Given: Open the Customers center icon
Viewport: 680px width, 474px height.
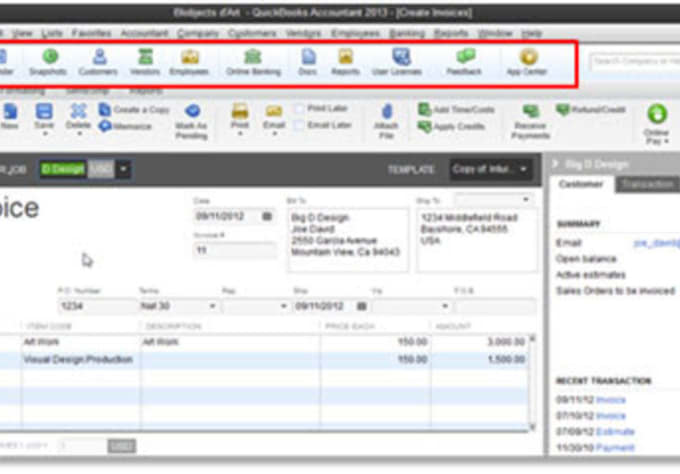Looking at the screenshot, I should point(98,62).
